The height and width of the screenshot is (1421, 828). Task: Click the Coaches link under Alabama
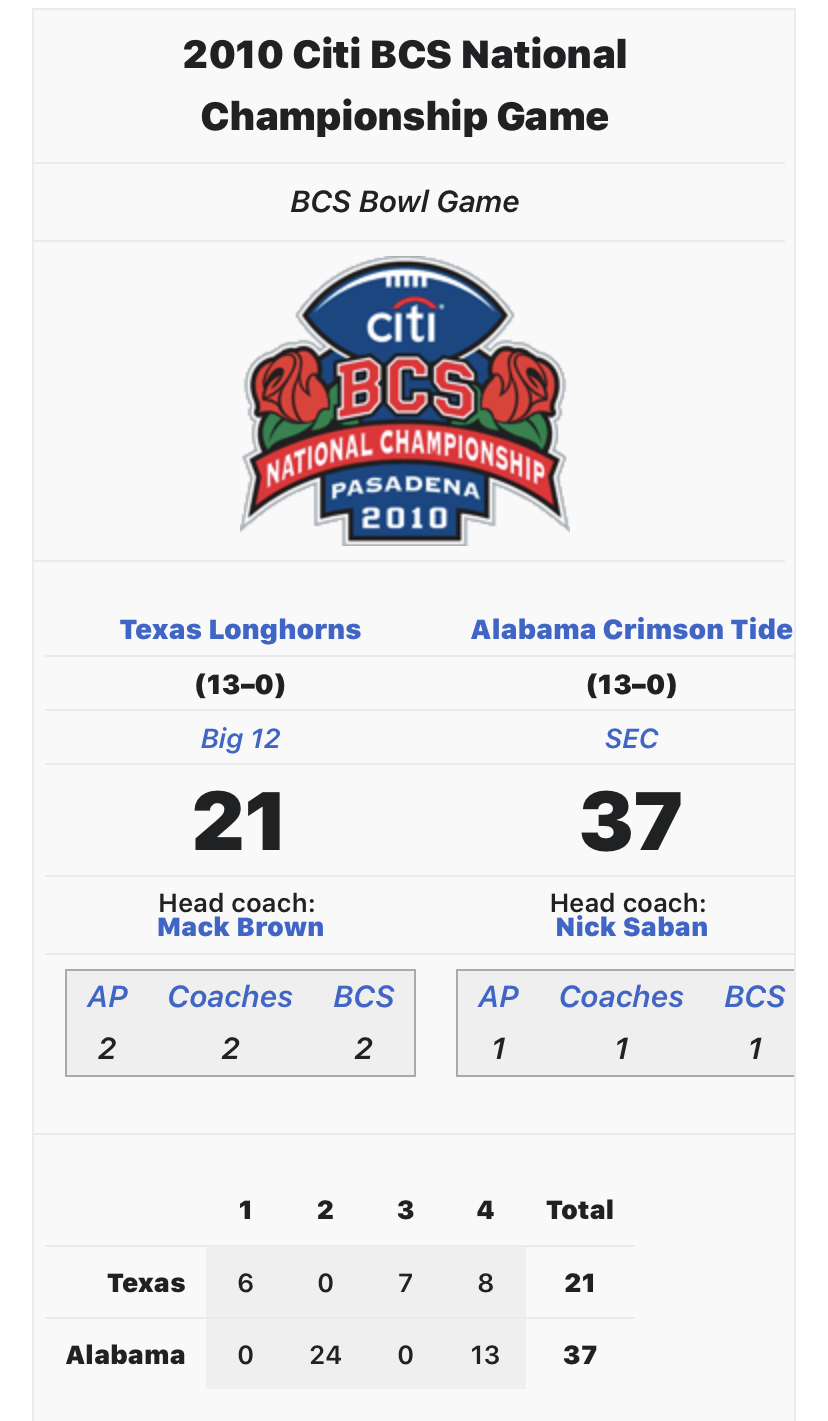621,997
